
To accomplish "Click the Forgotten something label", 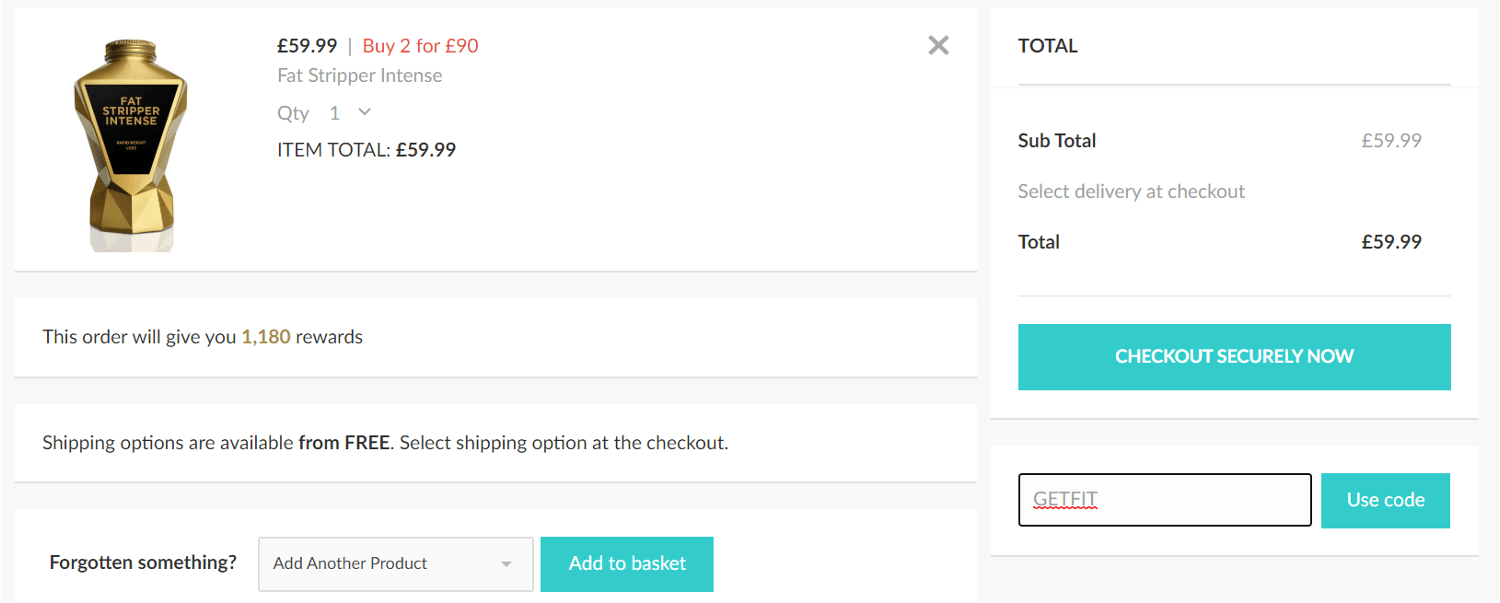I will [x=143, y=562].
